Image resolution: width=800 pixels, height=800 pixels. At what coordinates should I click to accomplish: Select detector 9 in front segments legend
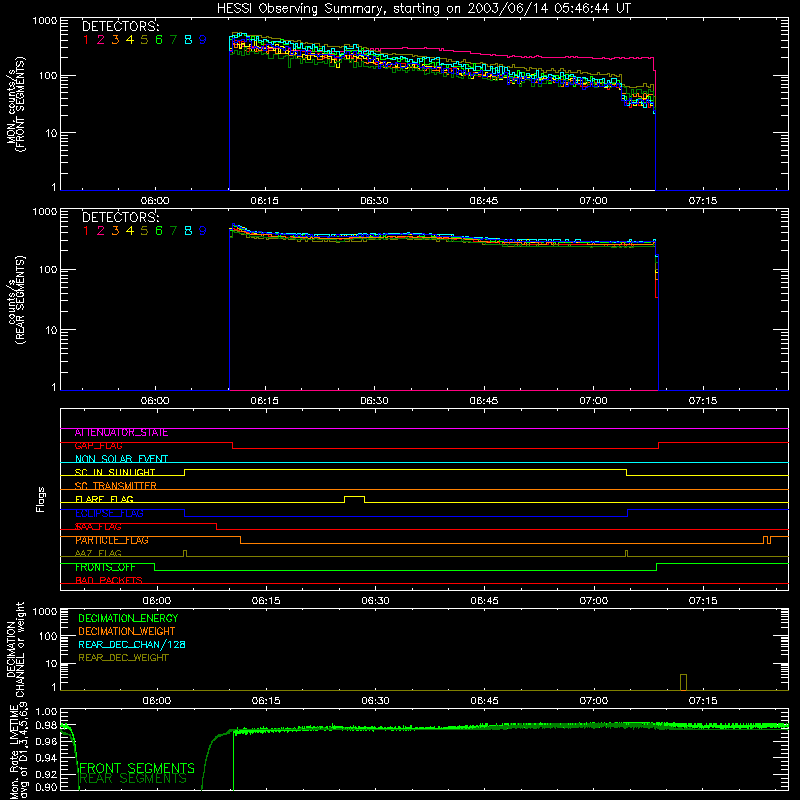pos(203,40)
